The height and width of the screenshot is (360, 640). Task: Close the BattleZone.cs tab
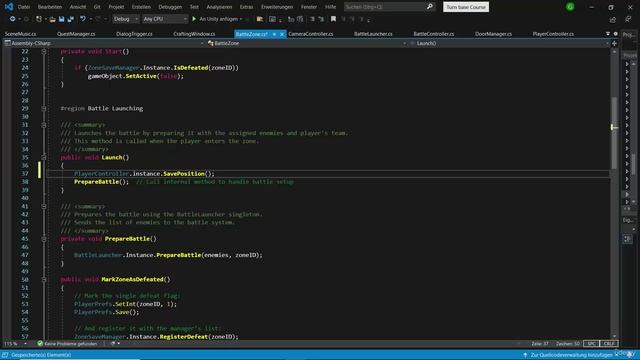click(x=282, y=34)
